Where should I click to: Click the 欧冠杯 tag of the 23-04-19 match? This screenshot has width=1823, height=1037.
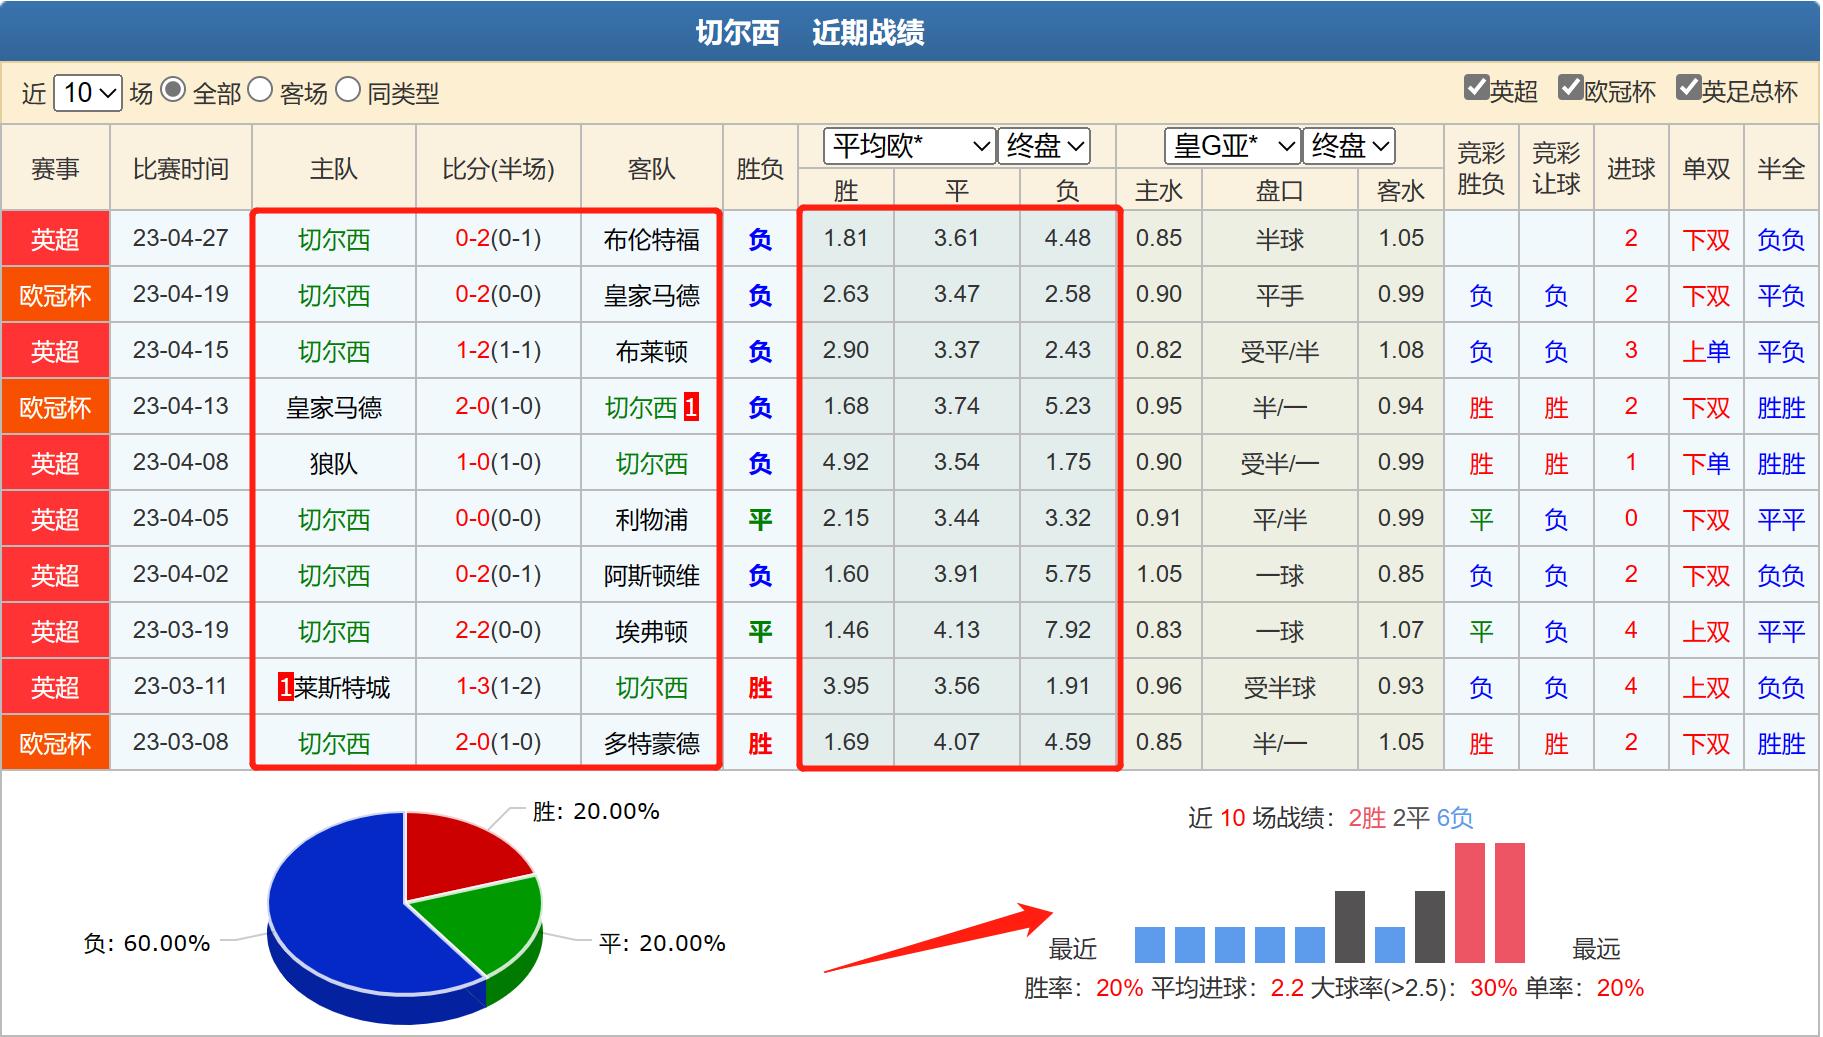pyautogui.click(x=55, y=295)
